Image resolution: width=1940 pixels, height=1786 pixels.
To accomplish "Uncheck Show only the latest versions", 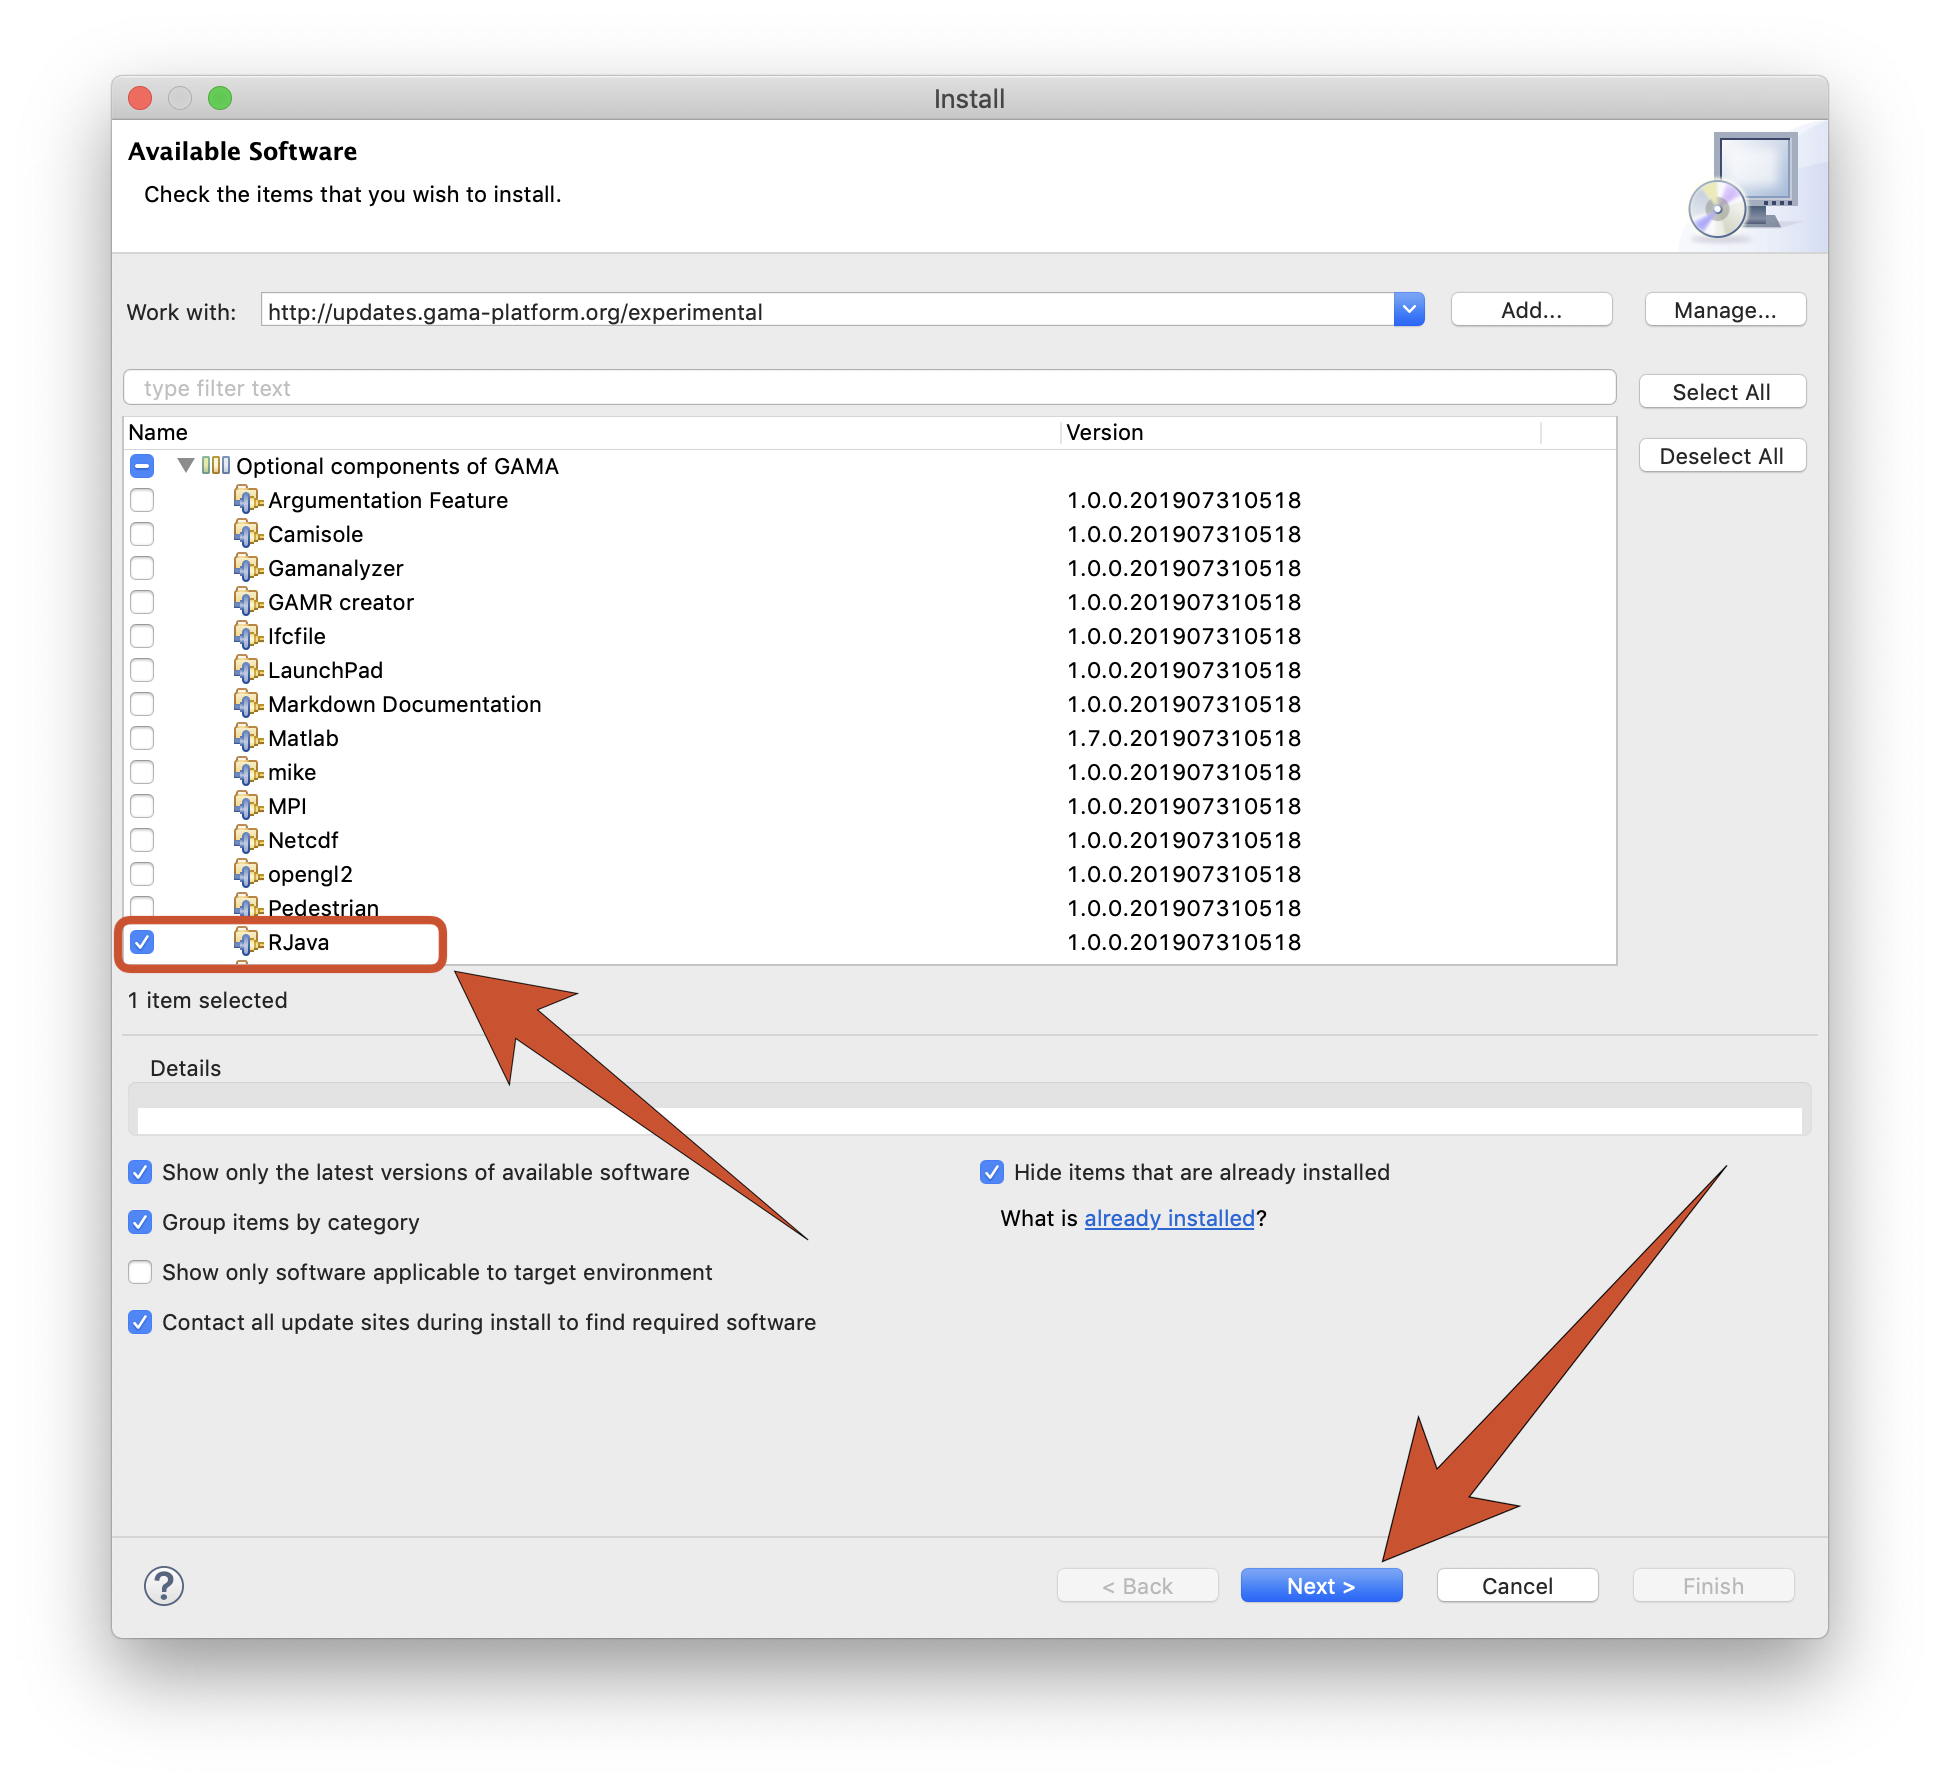I will [140, 1172].
